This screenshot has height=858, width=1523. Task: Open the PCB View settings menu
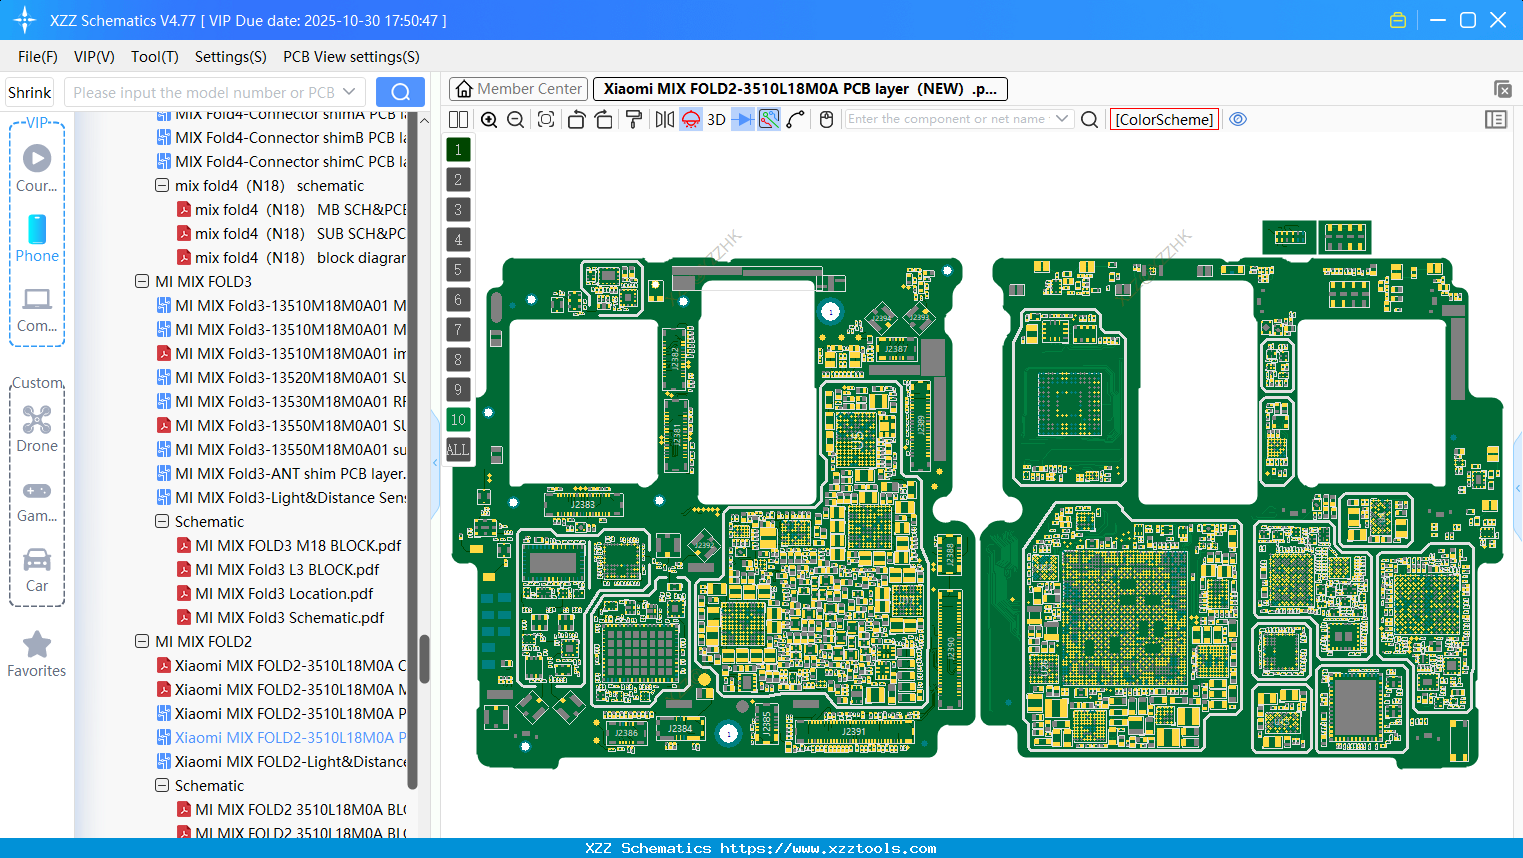tap(350, 57)
